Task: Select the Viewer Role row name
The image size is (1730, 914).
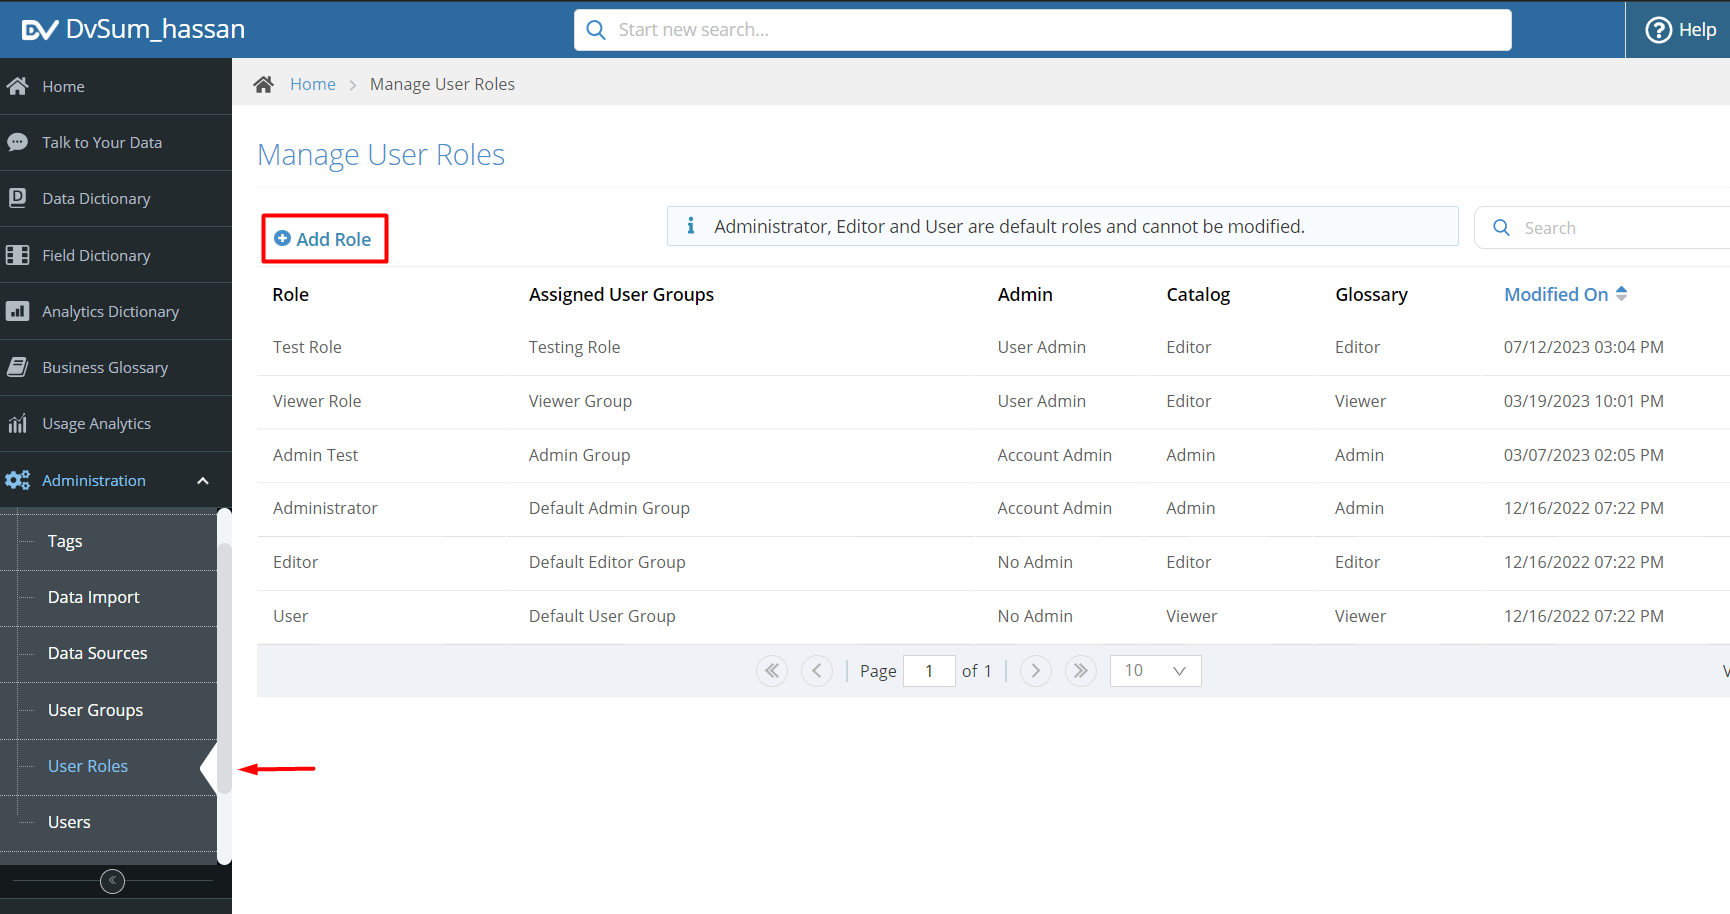Action: coord(317,401)
